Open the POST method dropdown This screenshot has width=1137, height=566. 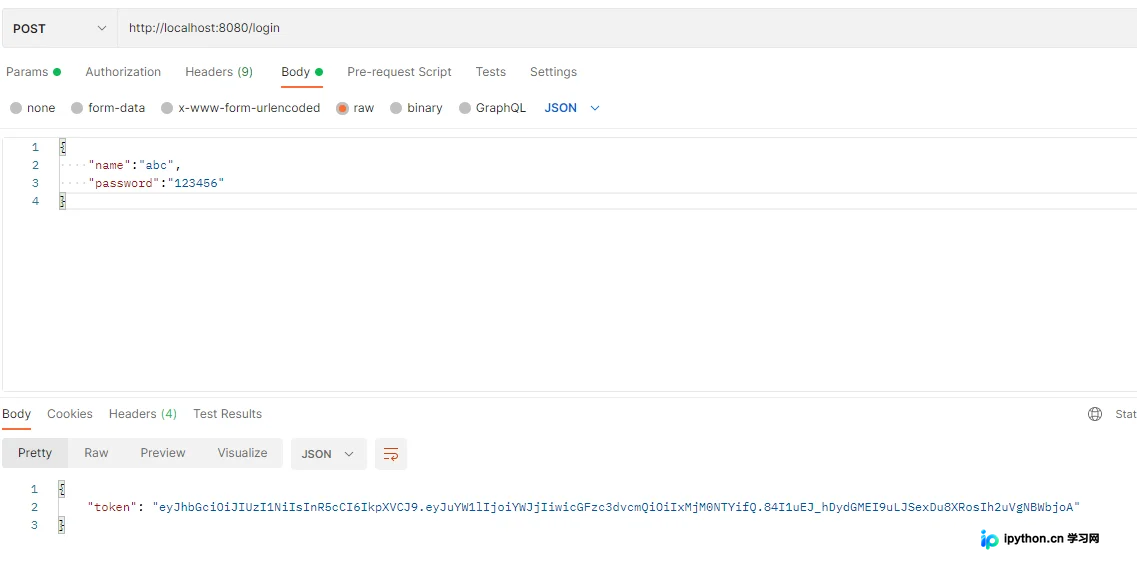click(59, 28)
